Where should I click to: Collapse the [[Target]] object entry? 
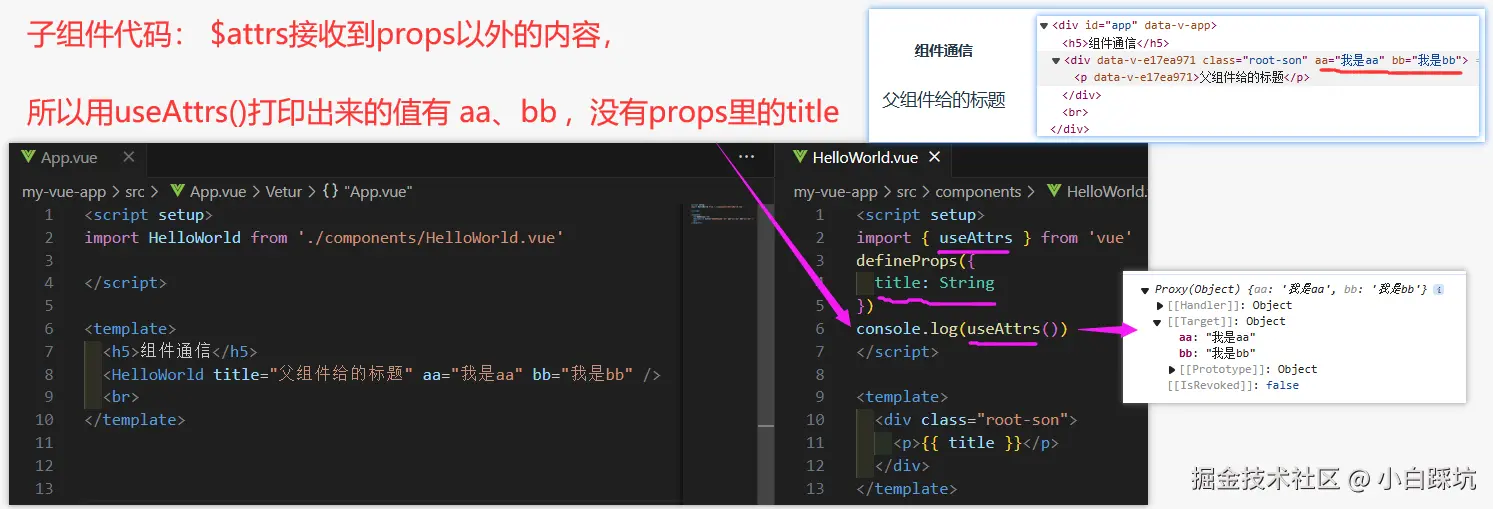pyautogui.click(x=1159, y=321)
